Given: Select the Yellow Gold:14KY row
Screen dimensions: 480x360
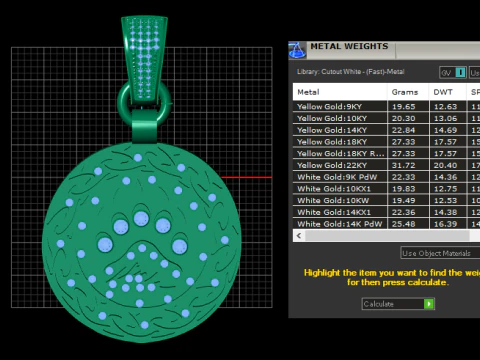Looking at the screenshot, I should point(386,130).
